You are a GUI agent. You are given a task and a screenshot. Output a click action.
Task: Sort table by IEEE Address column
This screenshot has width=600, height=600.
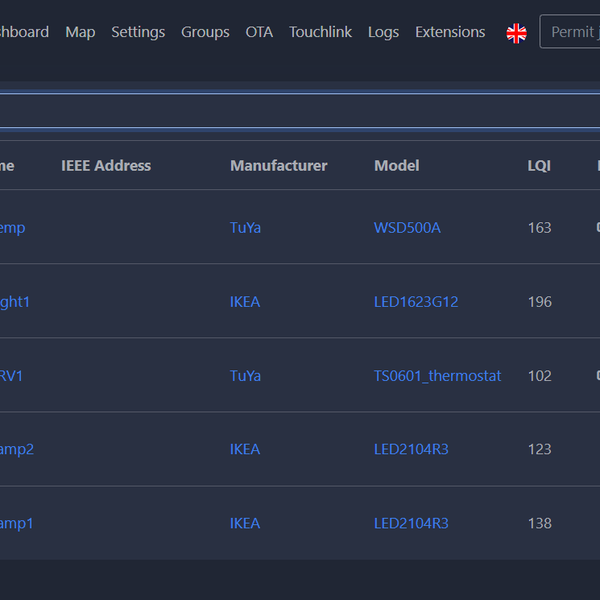[106, 166]
